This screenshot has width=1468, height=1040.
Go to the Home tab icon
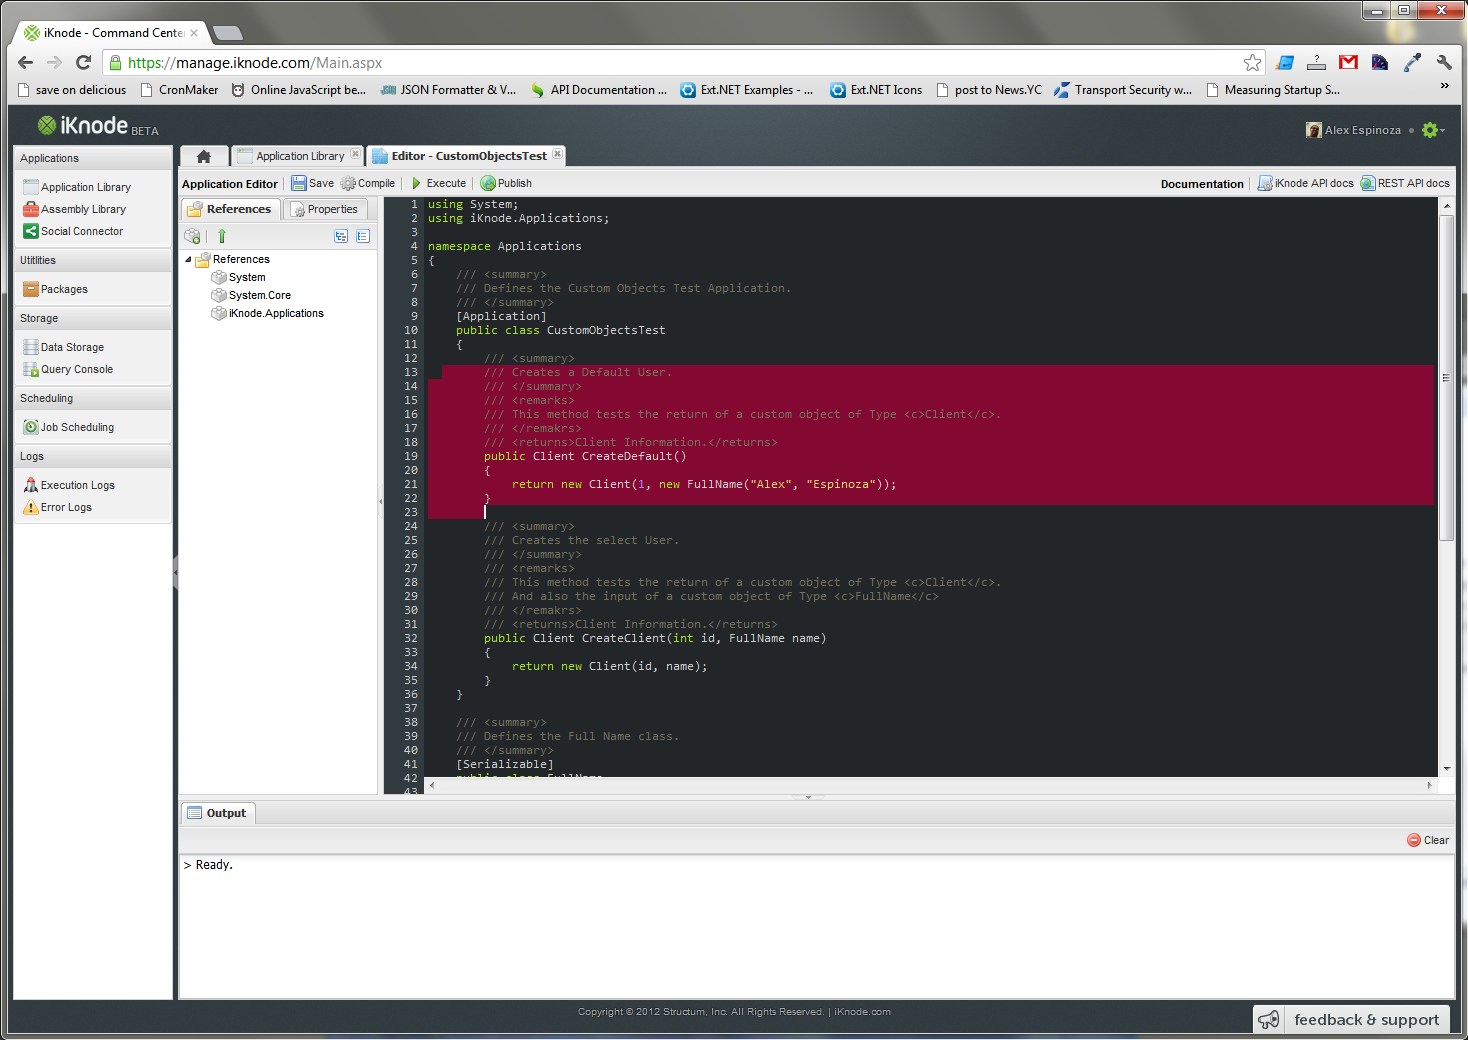tap(204, 156)
